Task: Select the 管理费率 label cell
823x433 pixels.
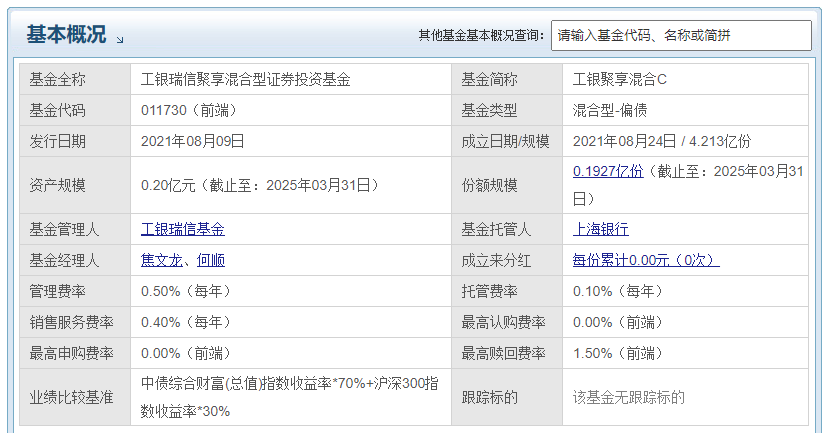Action: pyautogui.click(x=75, y=291)
